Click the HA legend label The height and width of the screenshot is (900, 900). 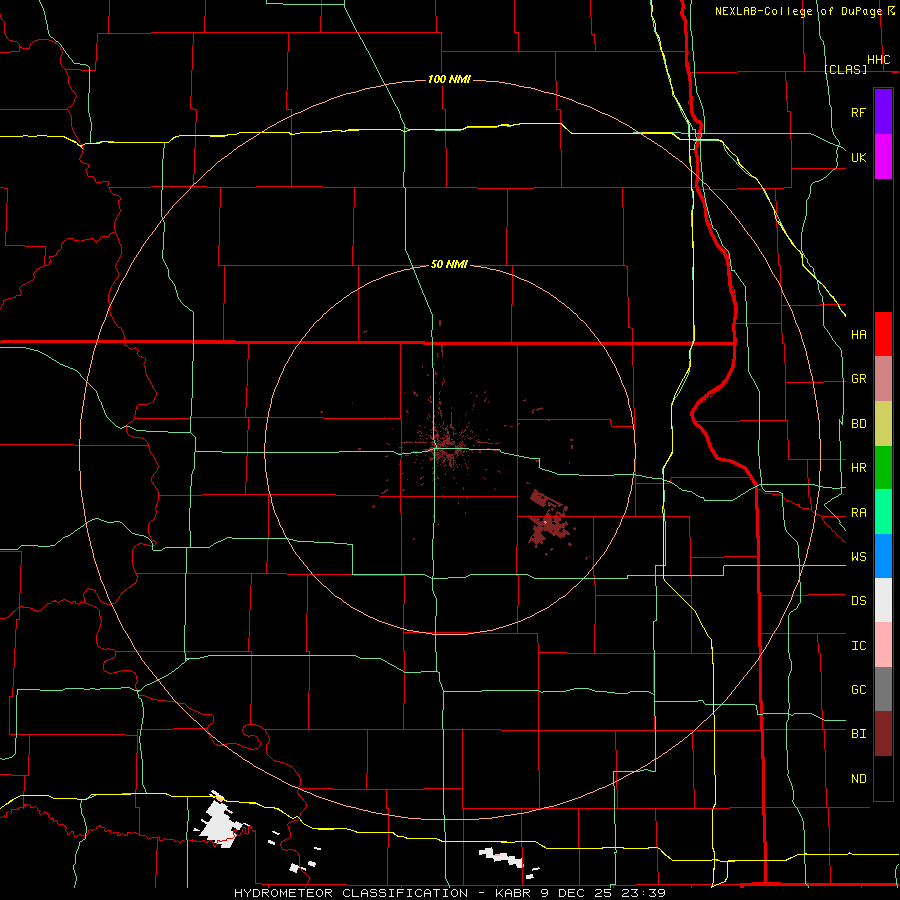858,334
